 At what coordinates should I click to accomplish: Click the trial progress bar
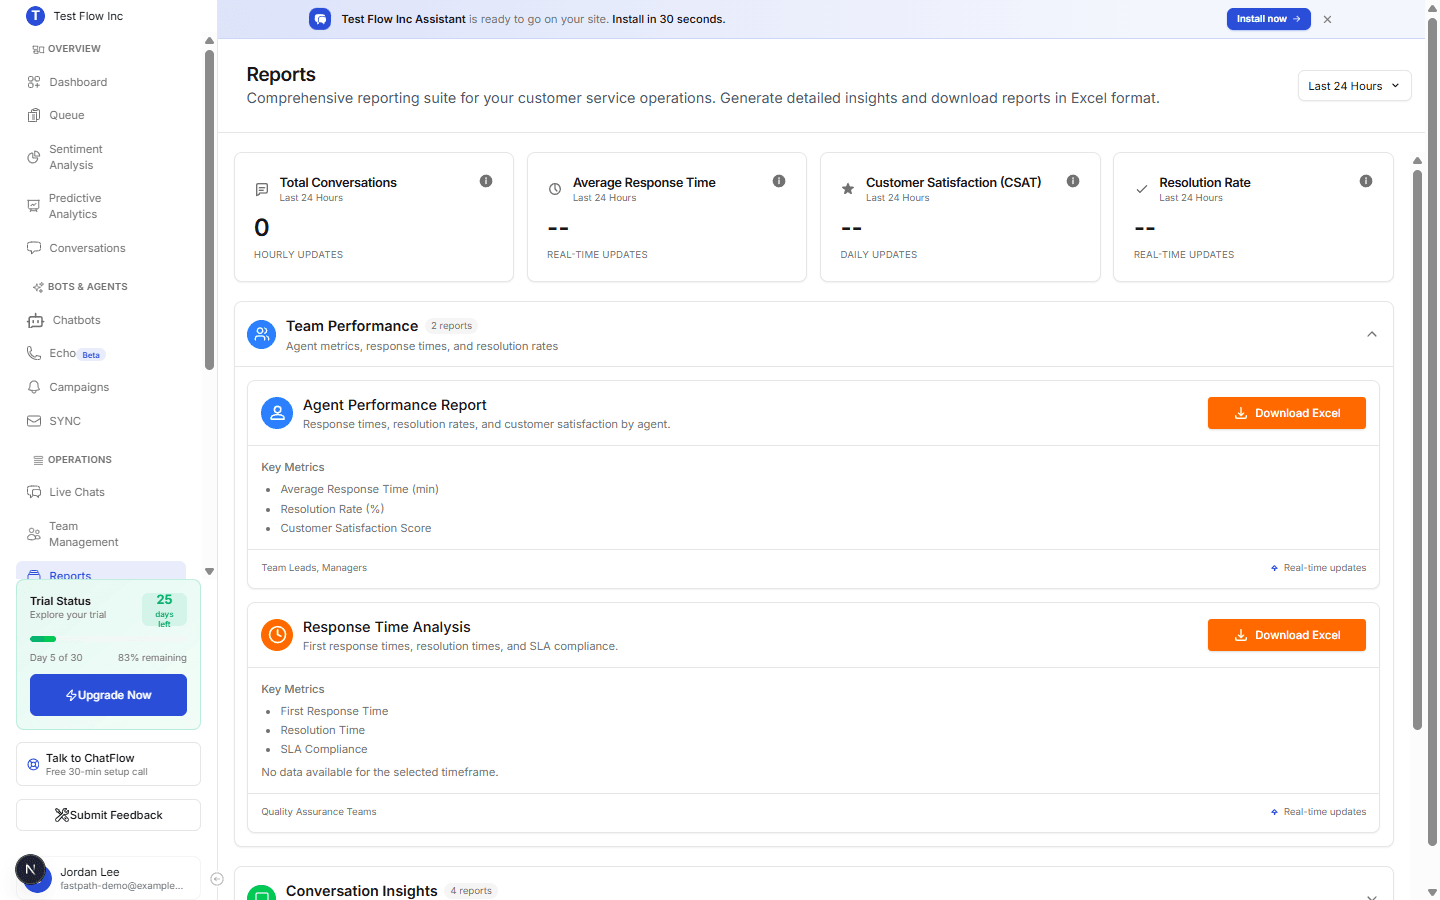[x=108, y=639]
